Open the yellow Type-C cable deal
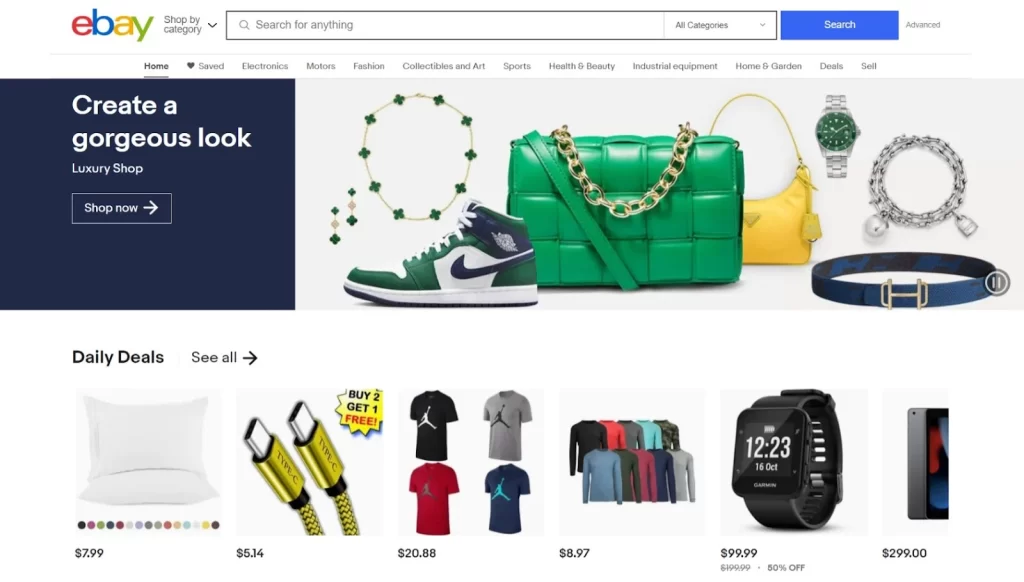 click(310, 462)
